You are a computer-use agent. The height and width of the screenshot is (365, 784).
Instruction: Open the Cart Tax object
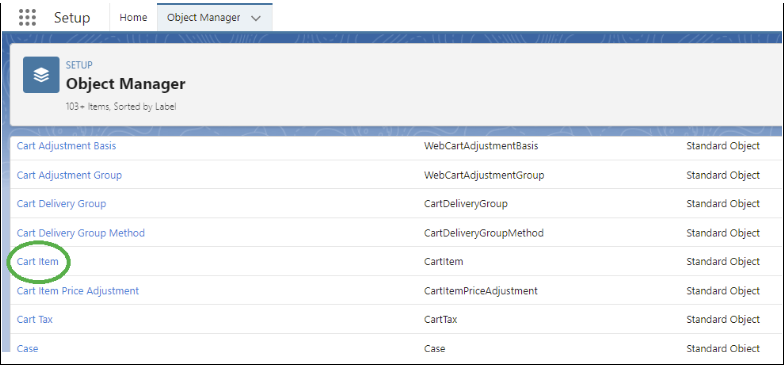[x=35, y=320]
